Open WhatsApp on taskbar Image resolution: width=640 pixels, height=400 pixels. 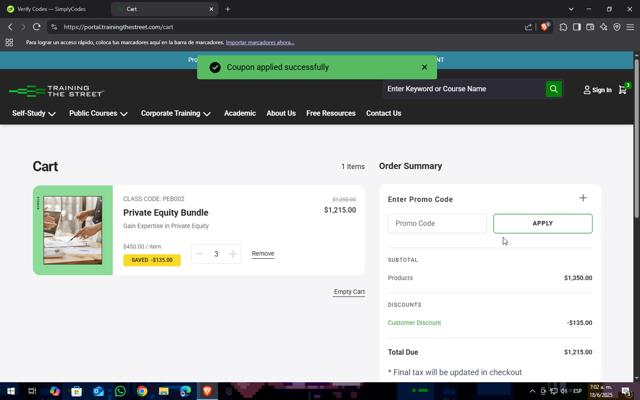tap(120, 391)
